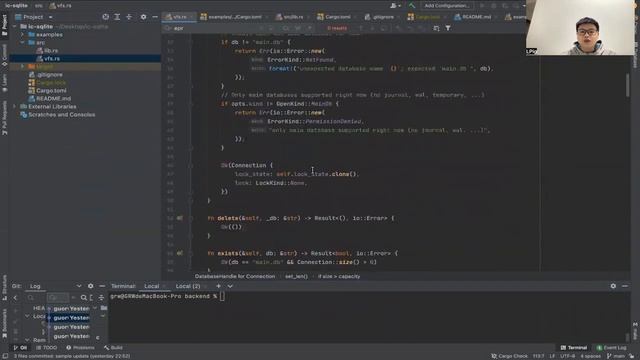Click implementation gutter icon beside exists
This screenshot has height=360, width=640.
[180, 253]
